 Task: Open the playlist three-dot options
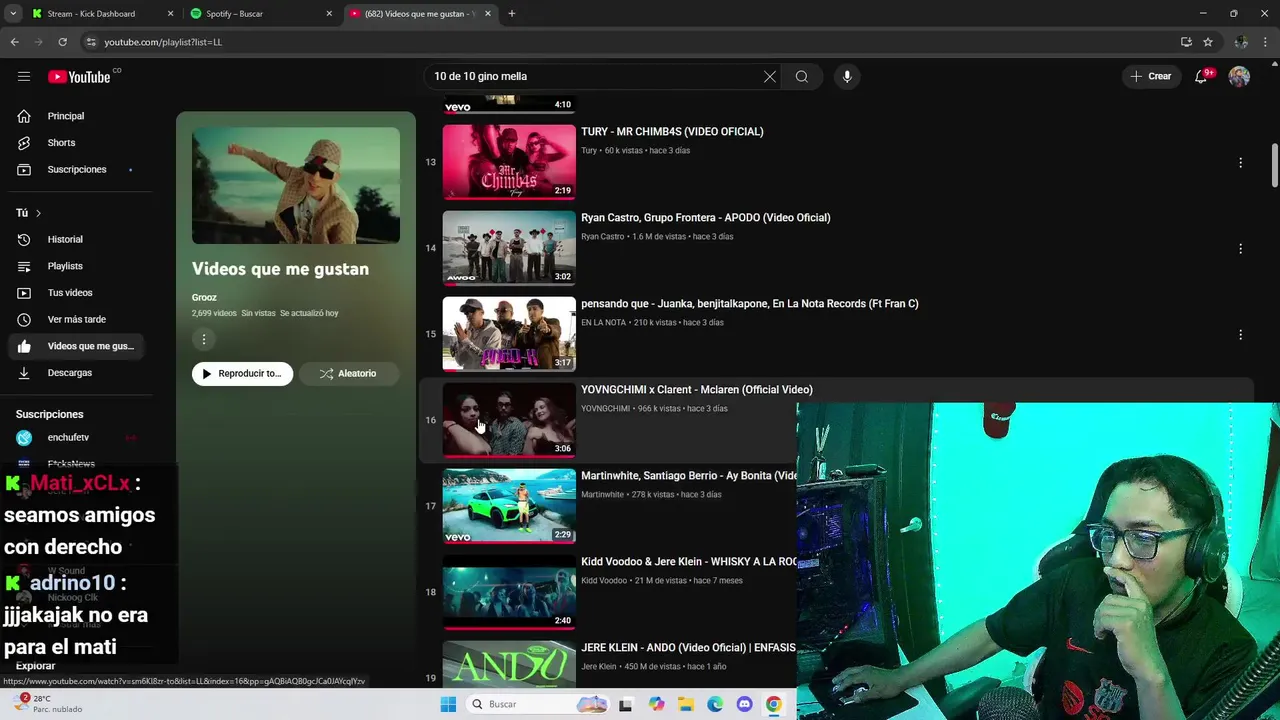coord(204,339)
